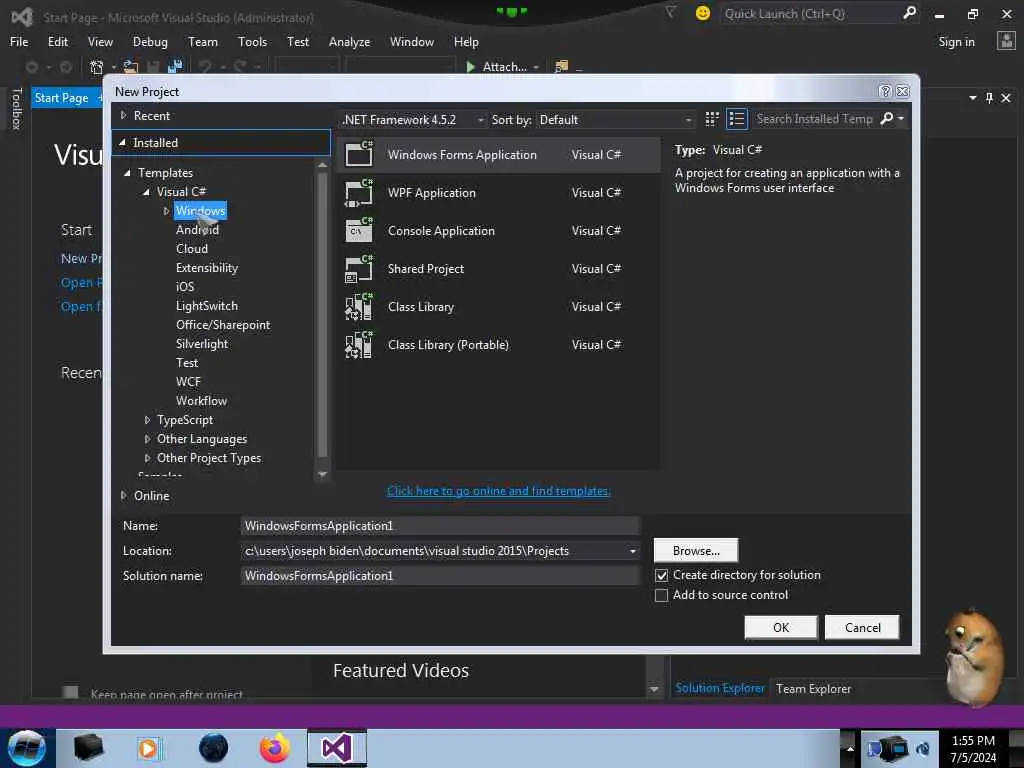Collapse the Templates tree node
The height and width of the screenshot is (768, 1024).
click(x=127, y=173)
